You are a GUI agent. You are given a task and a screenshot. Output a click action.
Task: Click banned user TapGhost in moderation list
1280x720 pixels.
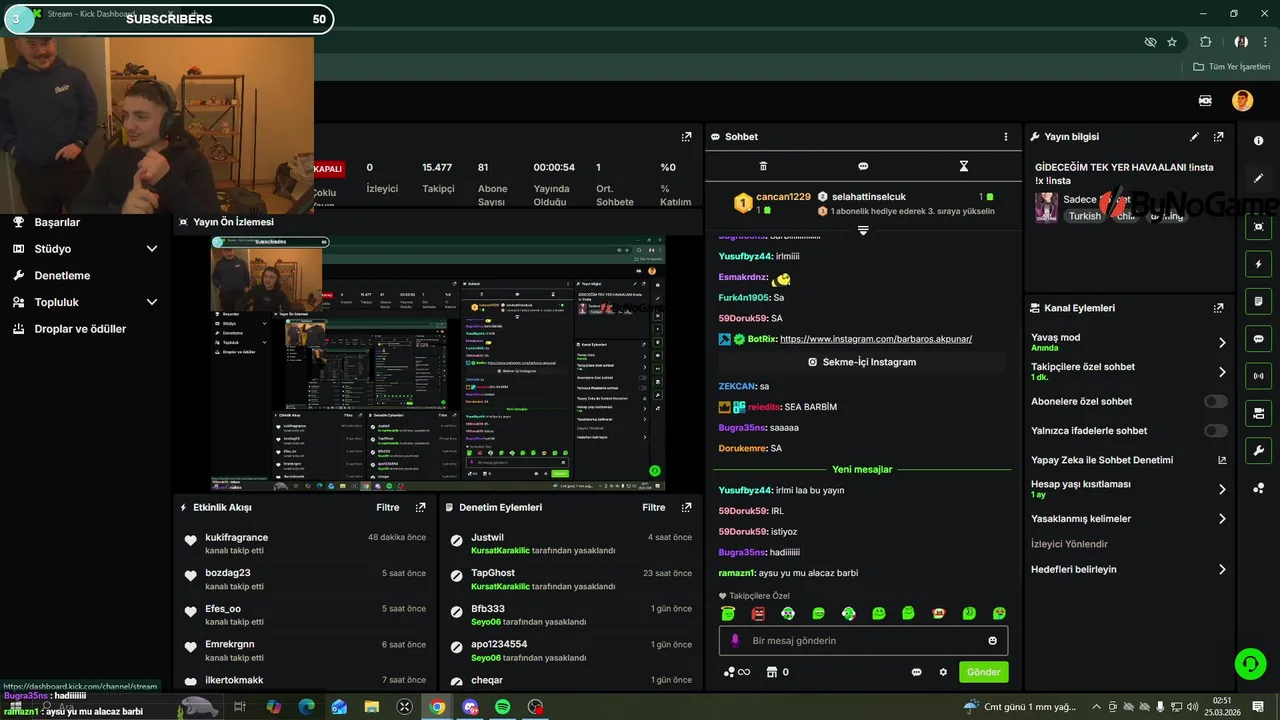(x=493, y=574)
